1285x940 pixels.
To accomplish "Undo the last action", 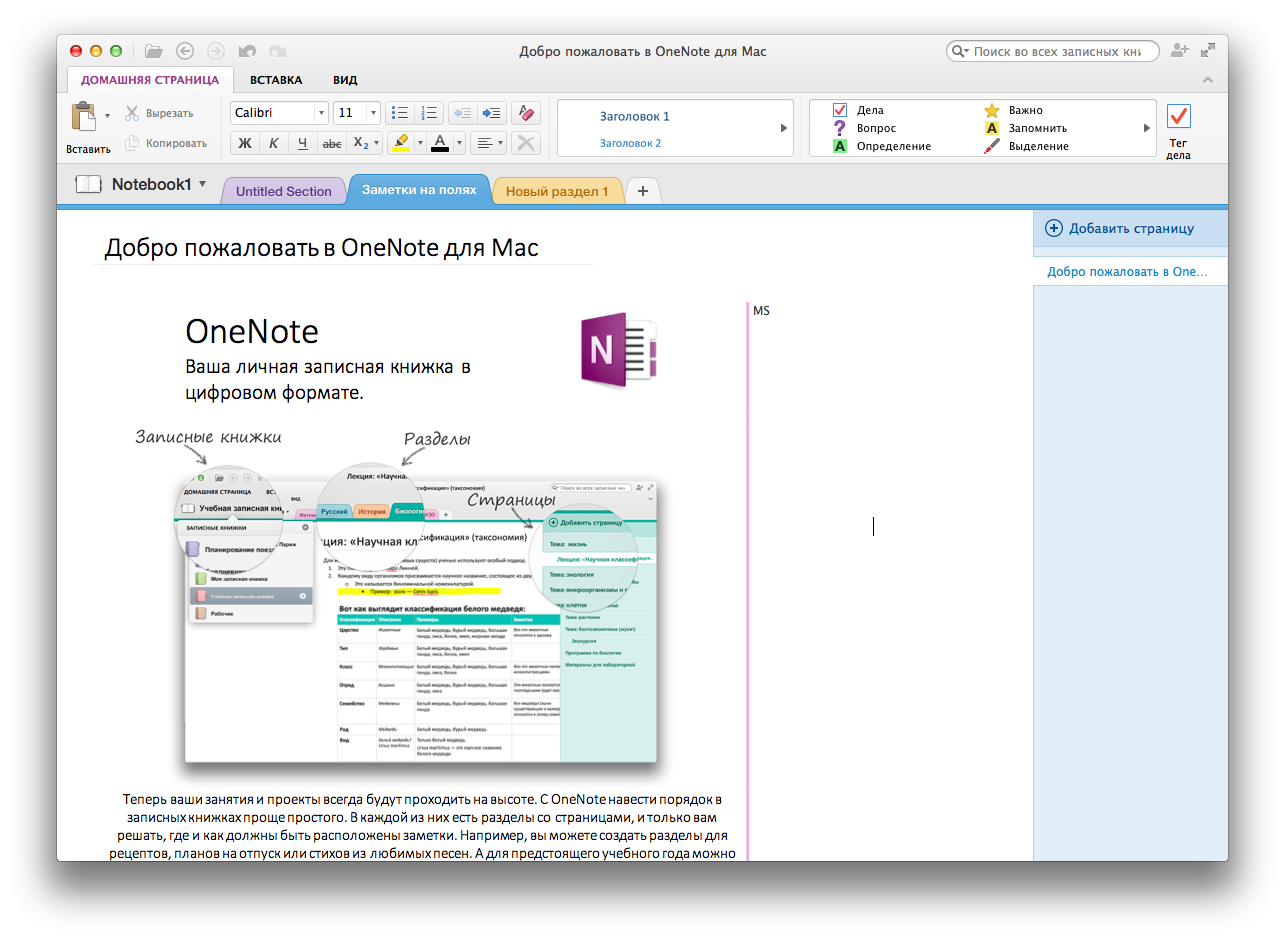I will [x=247, y=51].
